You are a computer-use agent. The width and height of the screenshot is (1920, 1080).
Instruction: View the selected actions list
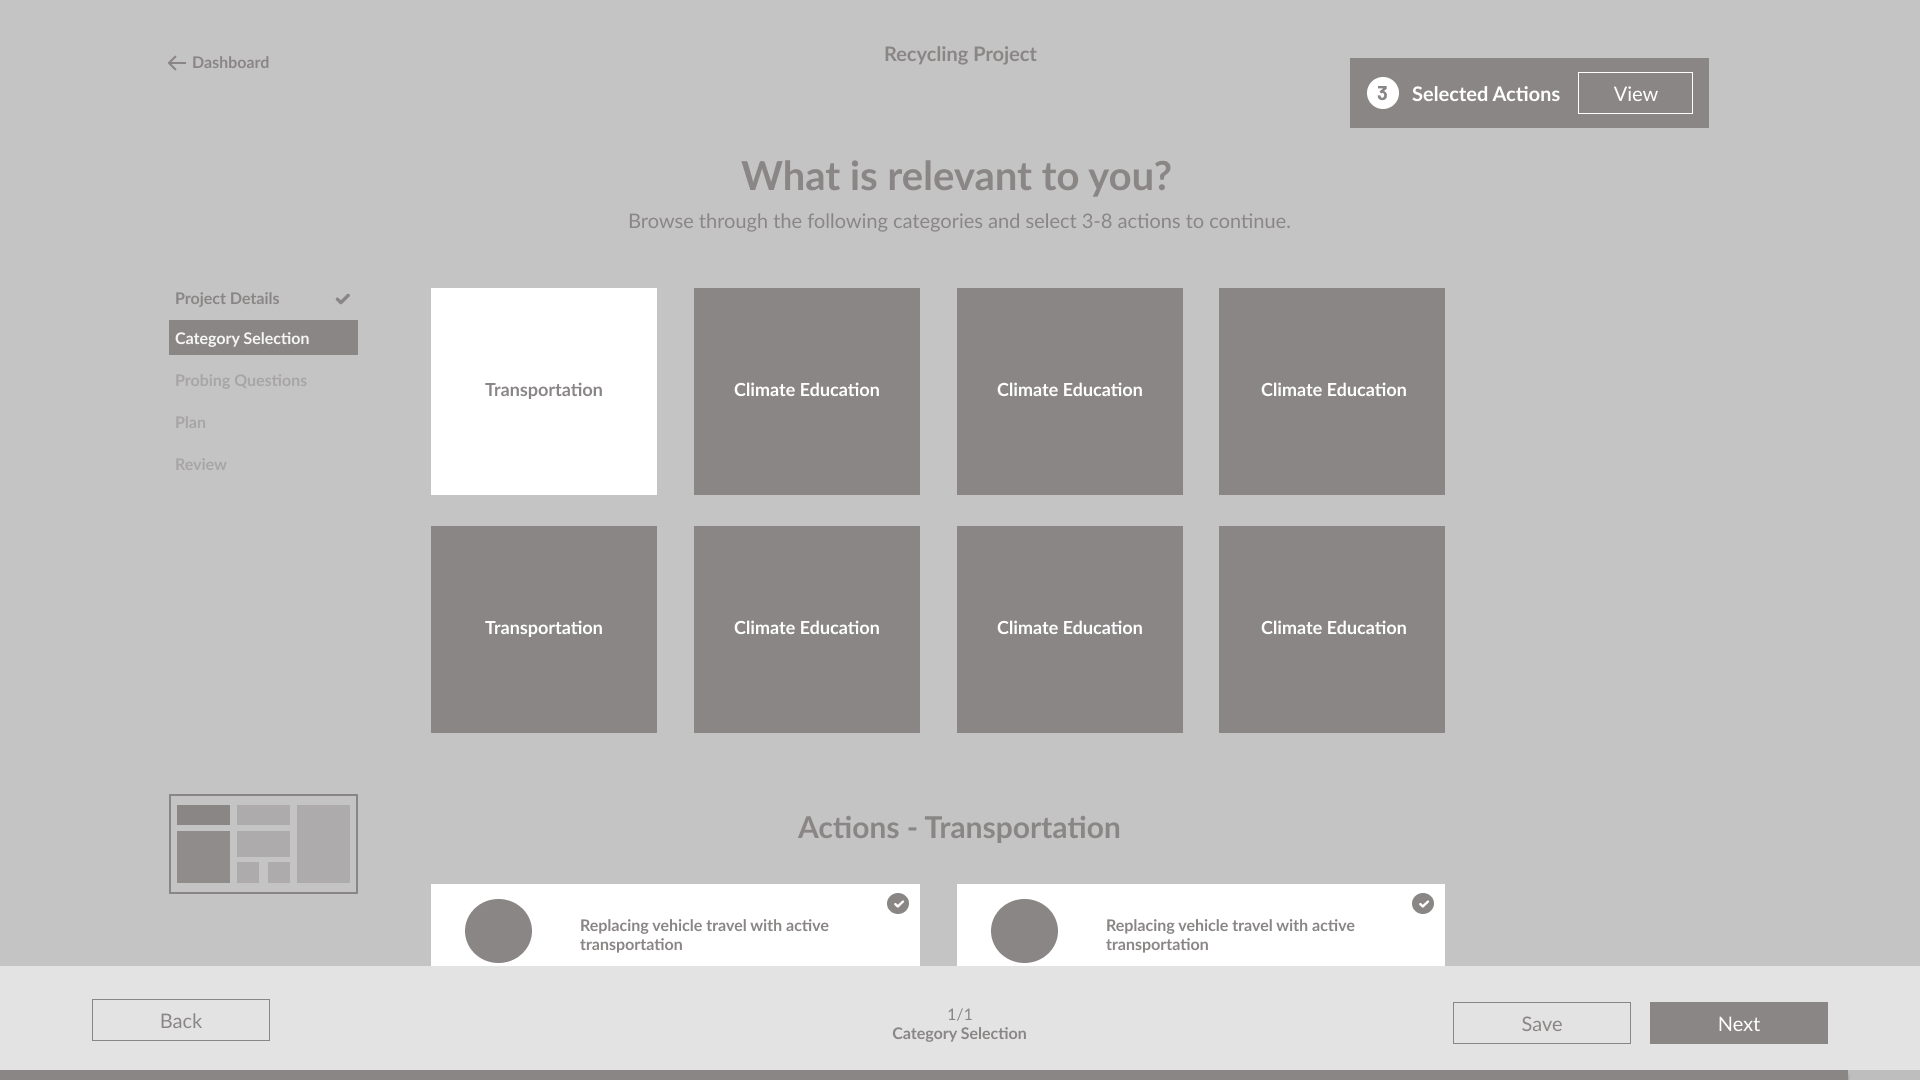(1635, 93)
